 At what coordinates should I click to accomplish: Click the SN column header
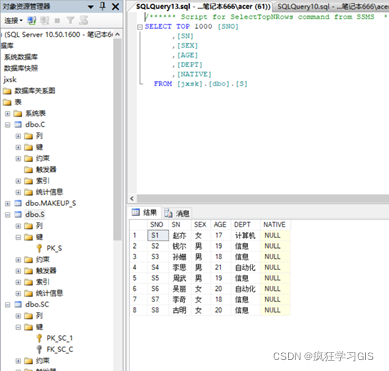[x=180, y=225]
